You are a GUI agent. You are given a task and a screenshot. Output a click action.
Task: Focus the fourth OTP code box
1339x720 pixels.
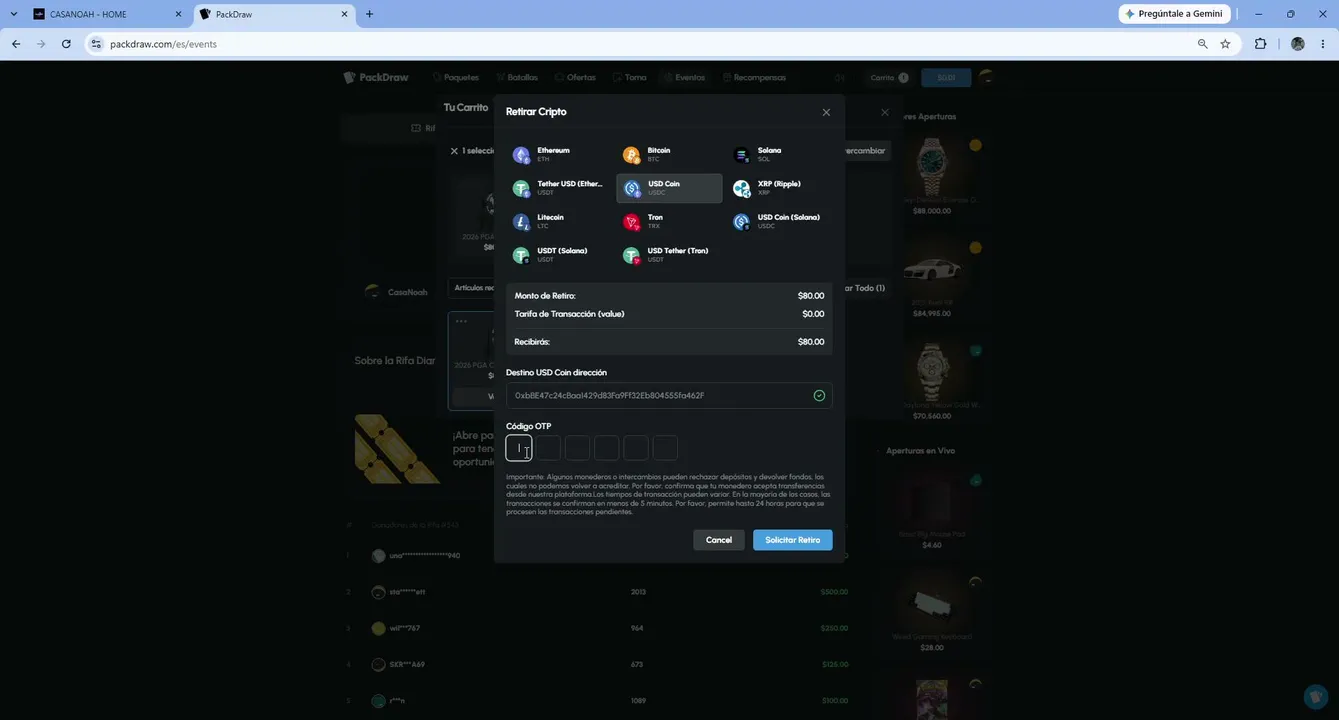point(607,448)
